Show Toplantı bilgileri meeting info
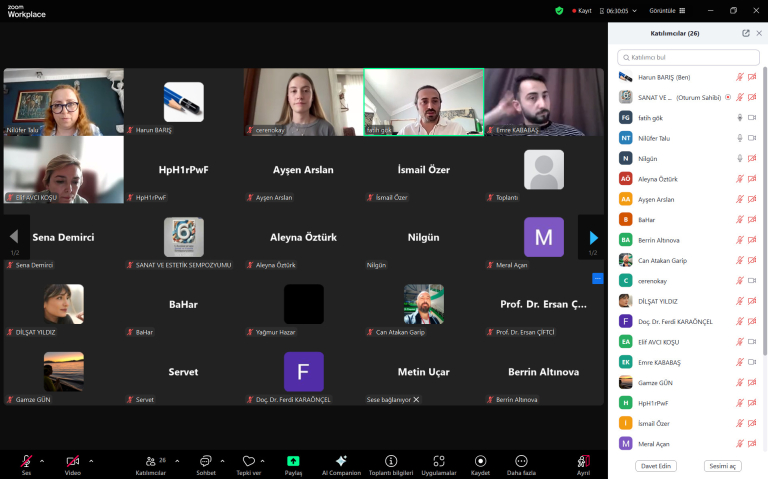The height and width of the screenshot is (479, 768). 391,461
